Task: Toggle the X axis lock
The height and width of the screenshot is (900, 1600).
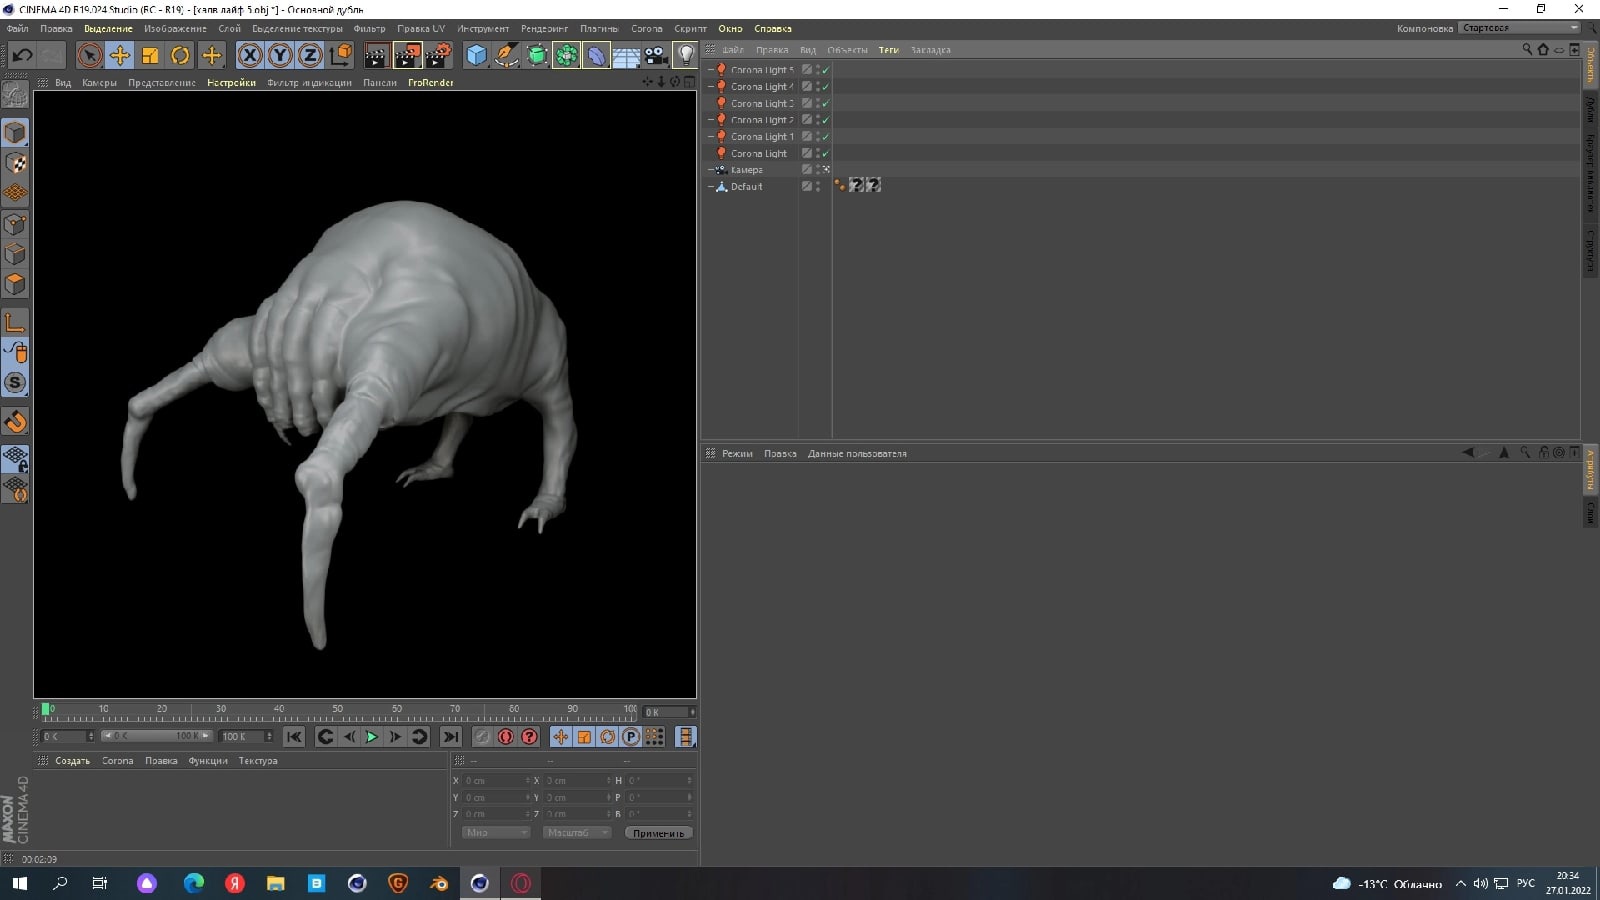Action: pyautogui.click(x=250, y=56)
